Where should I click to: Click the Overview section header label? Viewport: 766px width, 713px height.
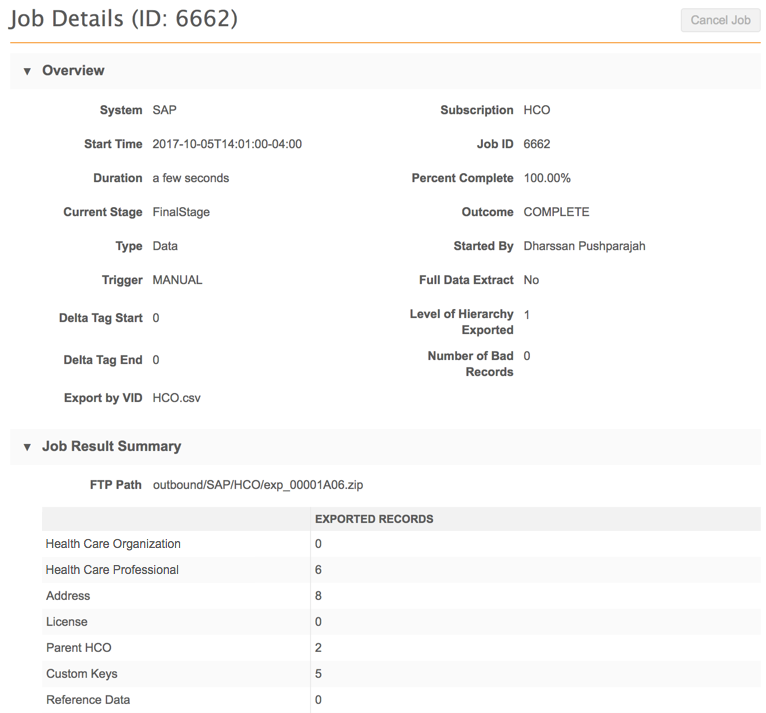(x=73, y=71)
